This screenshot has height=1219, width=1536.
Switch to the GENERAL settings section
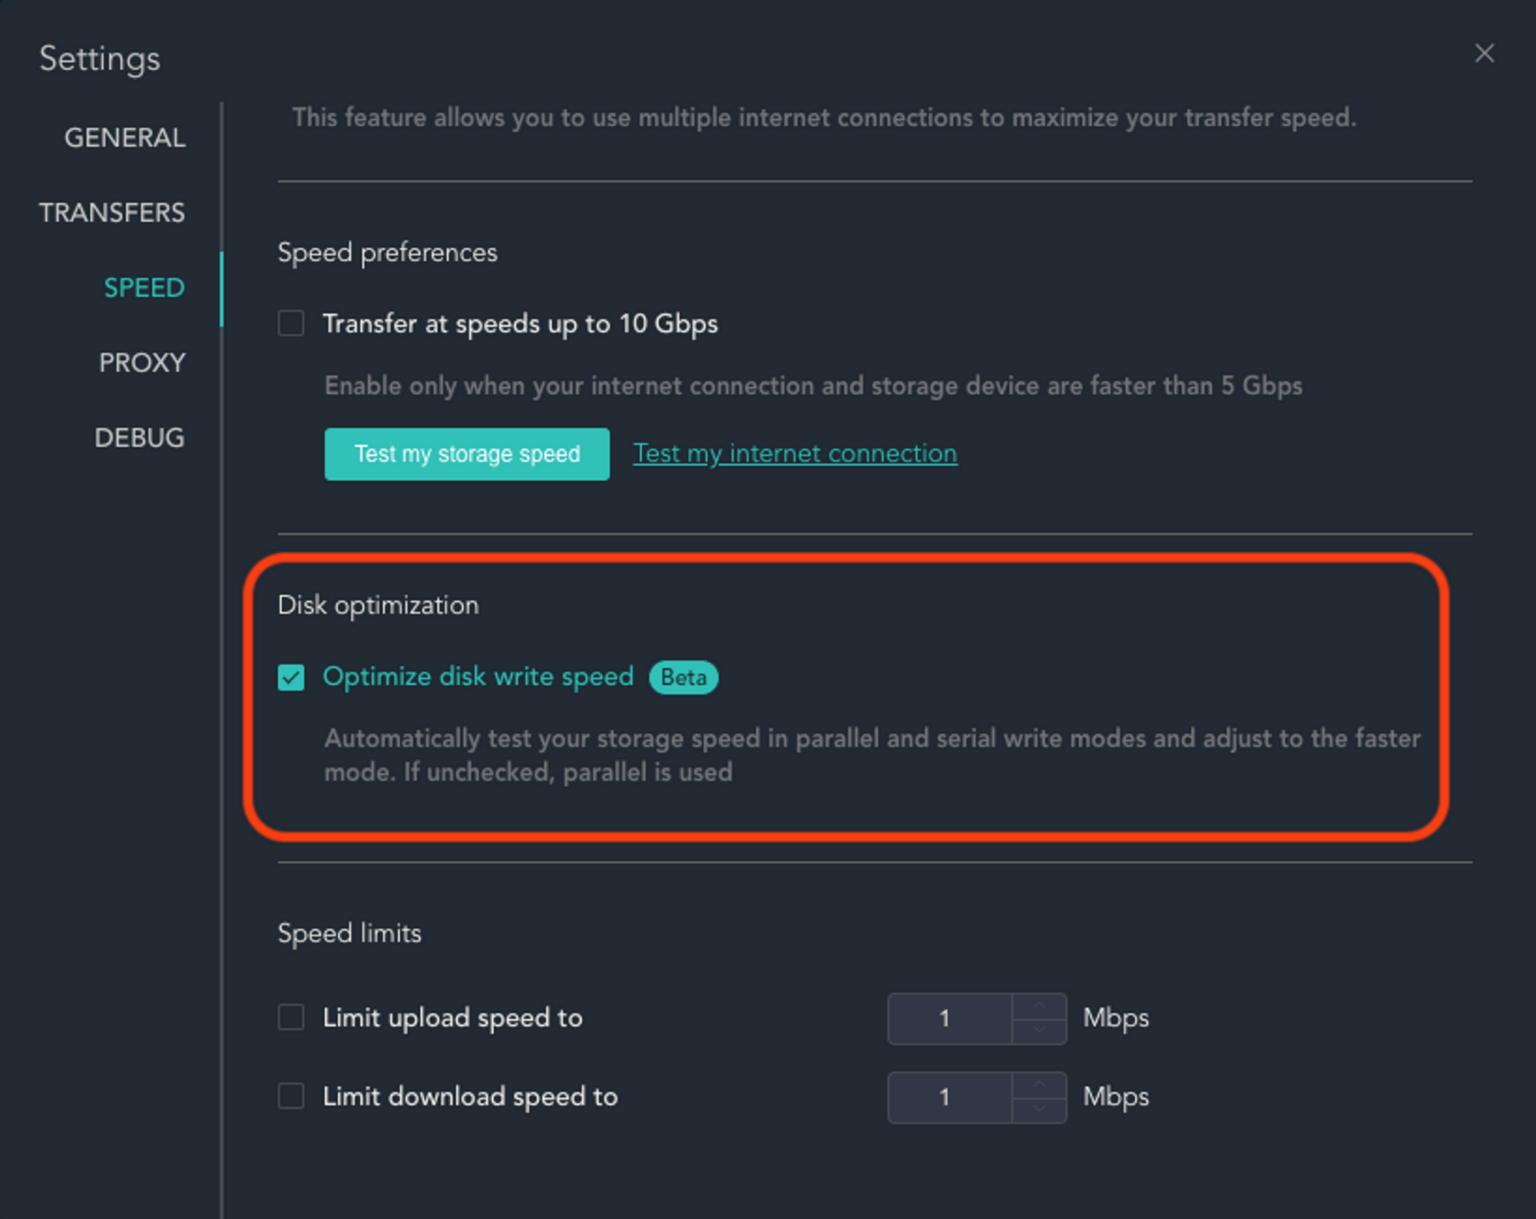tap(123, 137)
